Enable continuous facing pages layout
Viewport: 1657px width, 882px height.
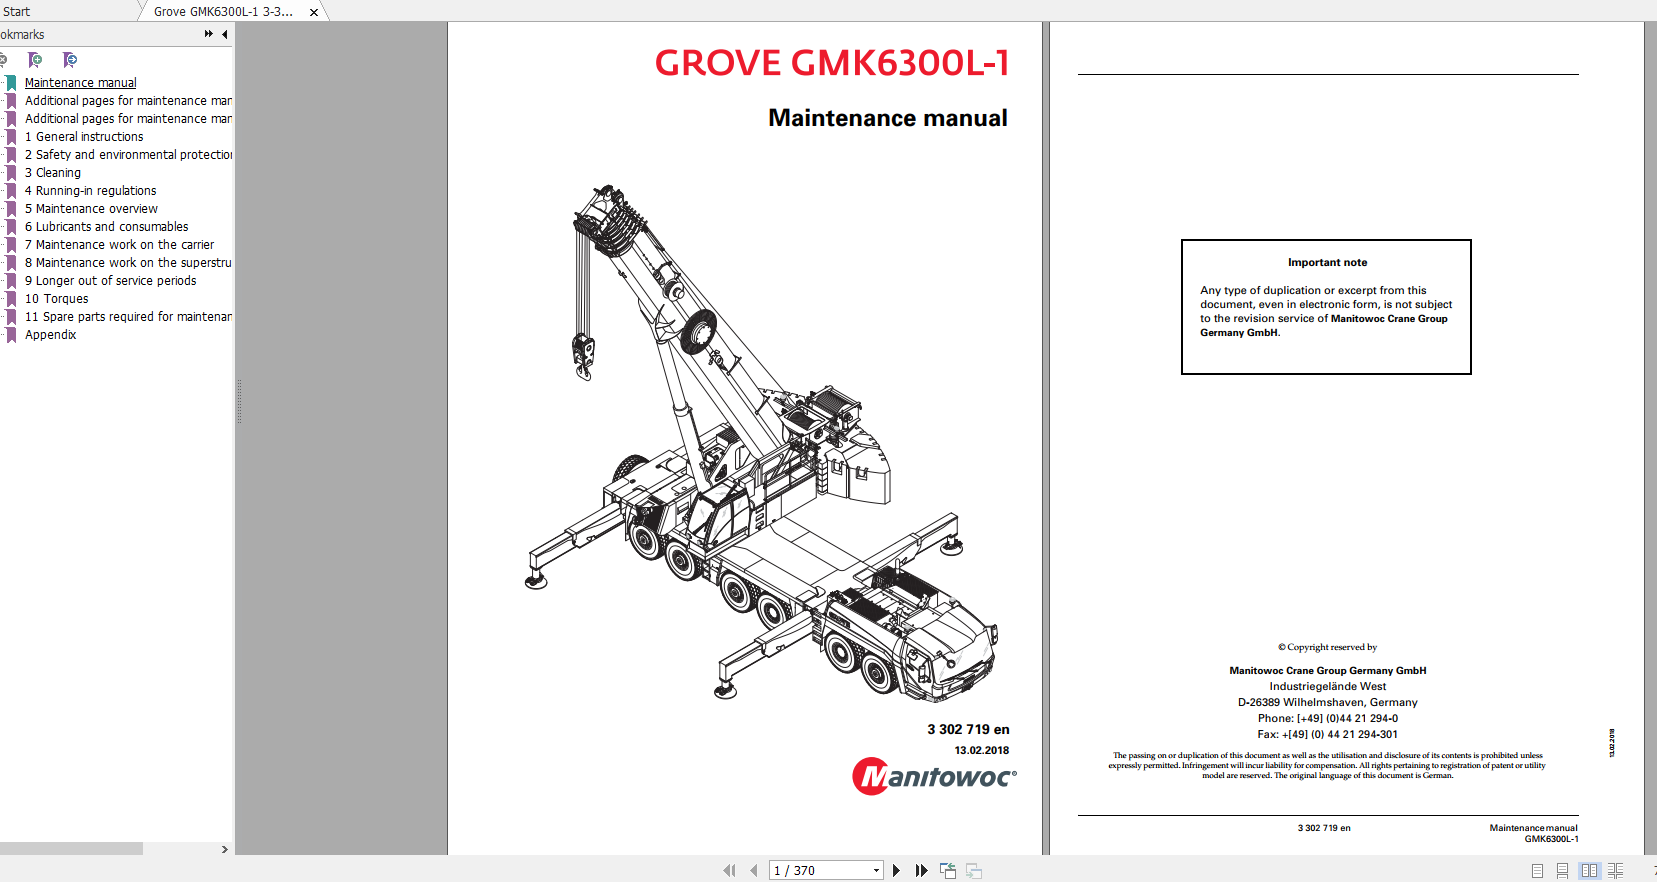click(1615, 871)
